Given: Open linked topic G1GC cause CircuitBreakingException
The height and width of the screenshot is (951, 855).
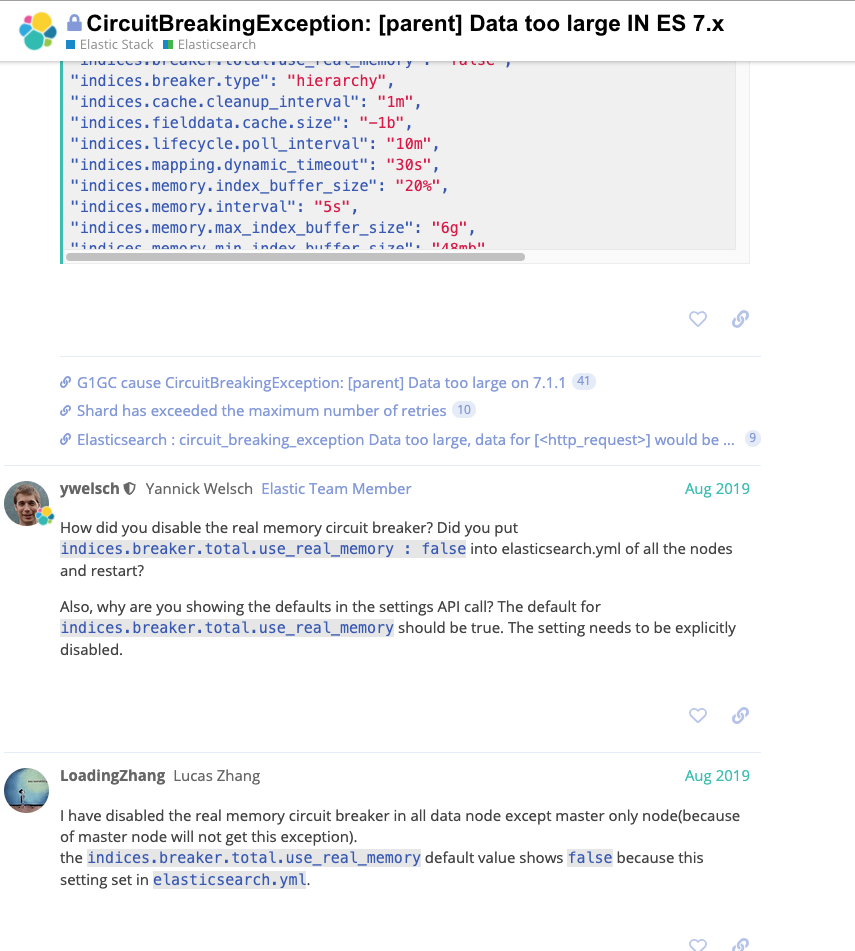Looking at the screenshot, I should click(321, 383).
